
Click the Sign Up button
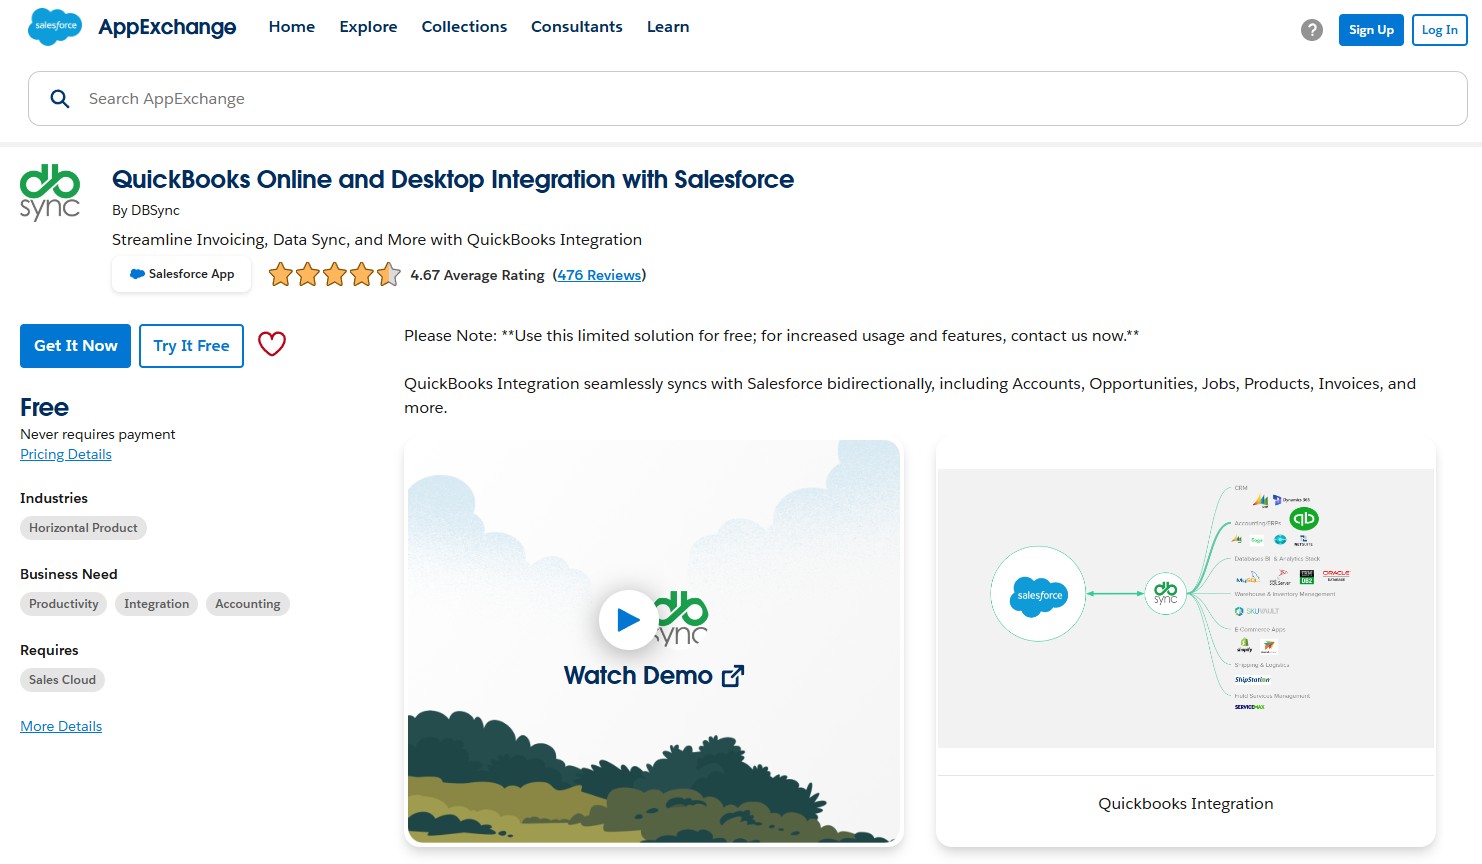(1371, 30)
